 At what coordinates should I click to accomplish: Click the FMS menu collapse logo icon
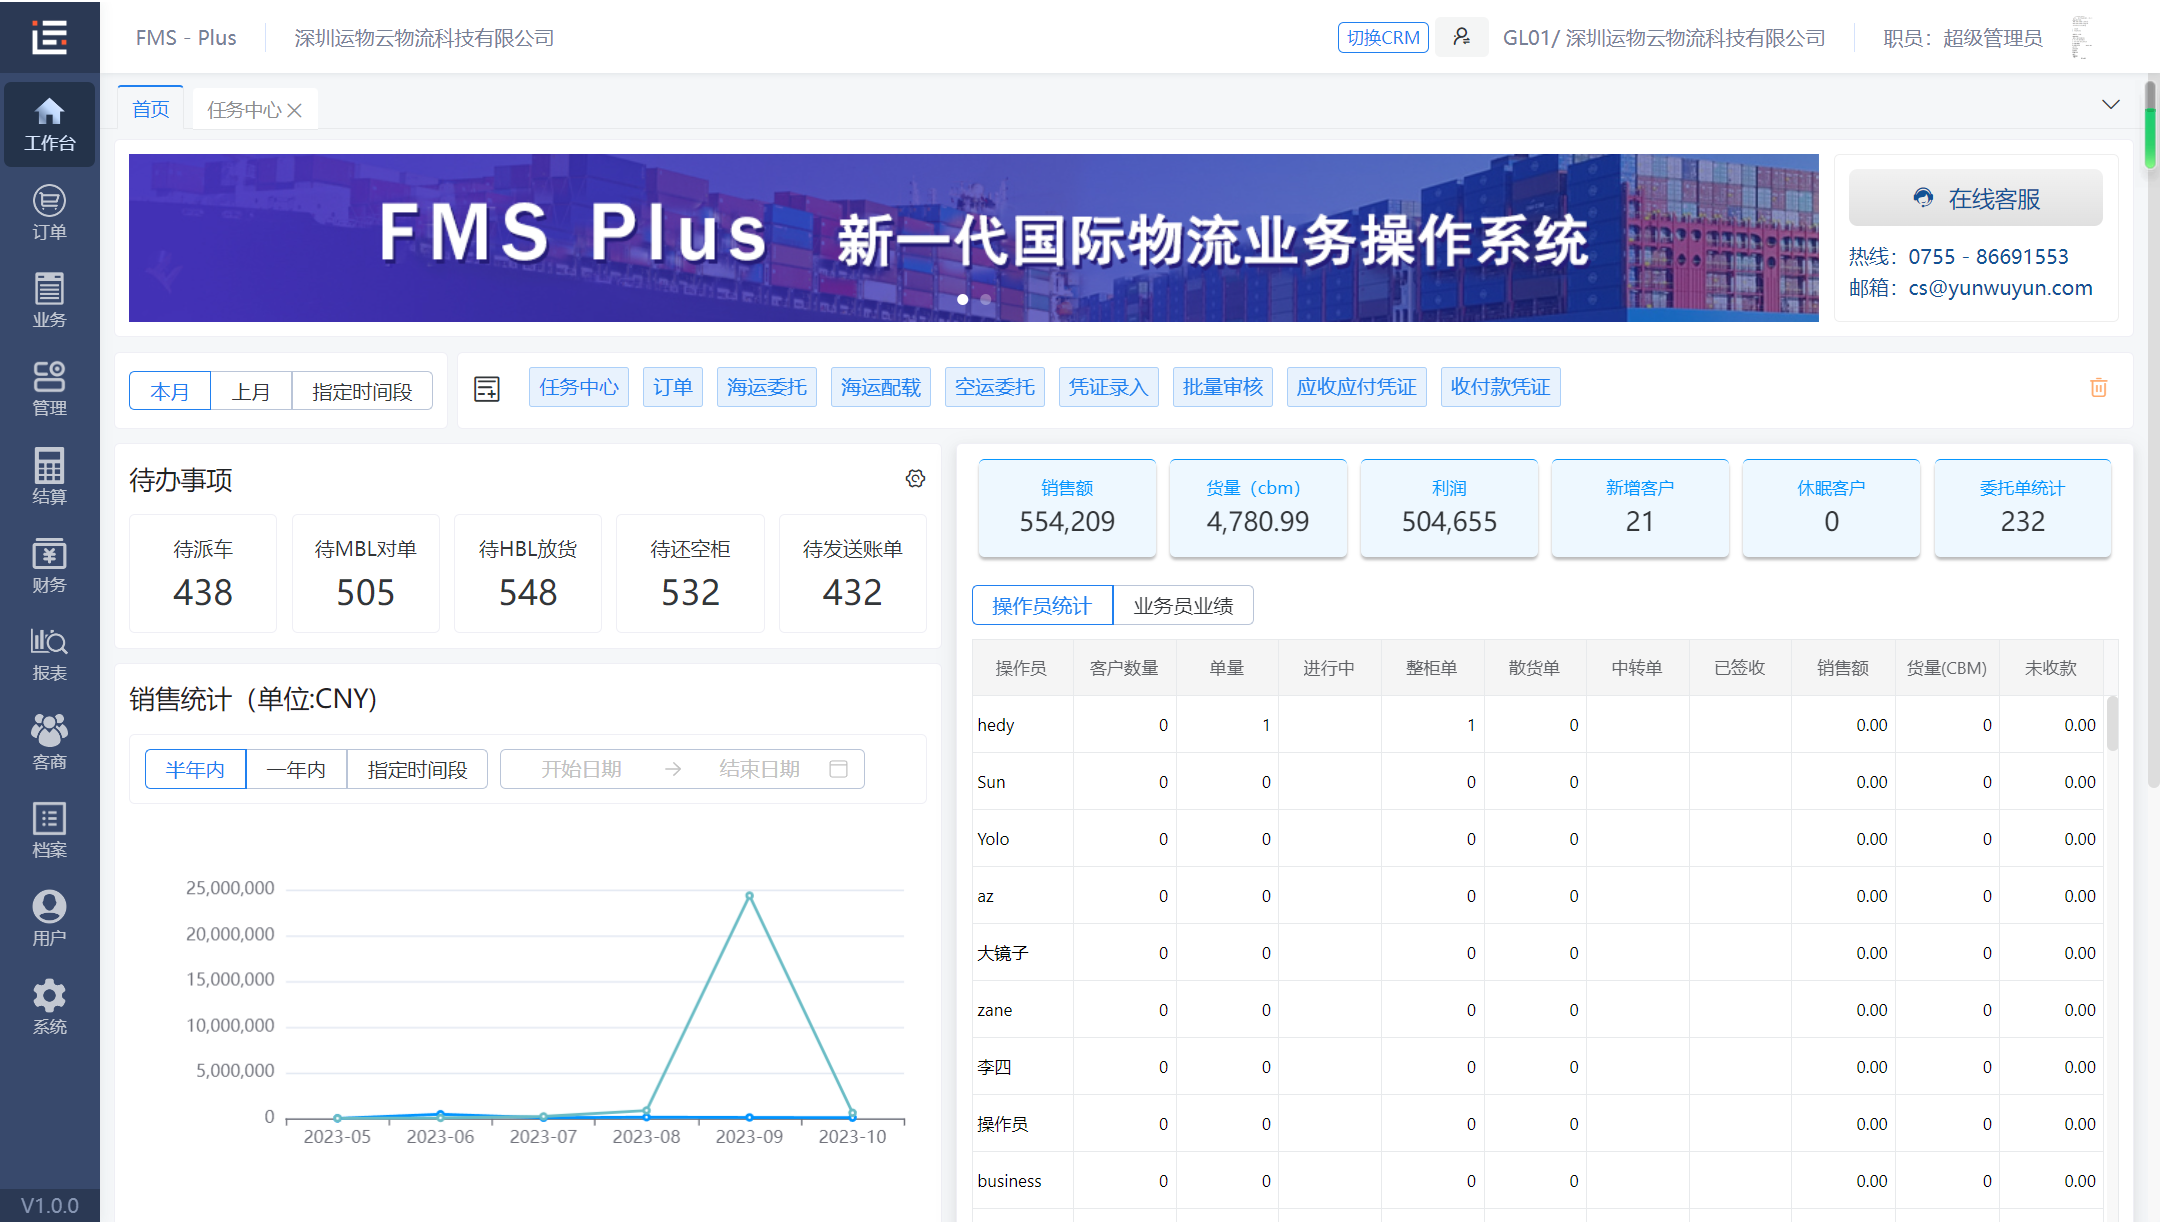click(49, 37)
